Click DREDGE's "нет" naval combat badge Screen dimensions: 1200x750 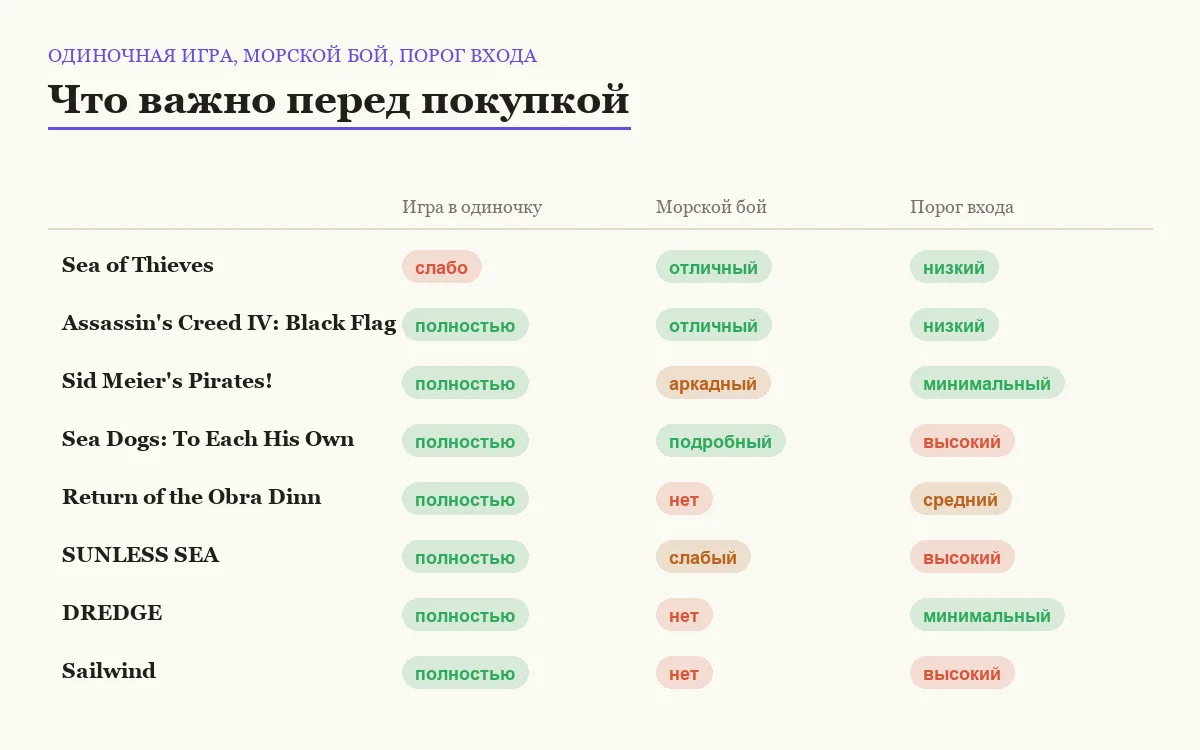pyautogui.click(x=684, y=615)
